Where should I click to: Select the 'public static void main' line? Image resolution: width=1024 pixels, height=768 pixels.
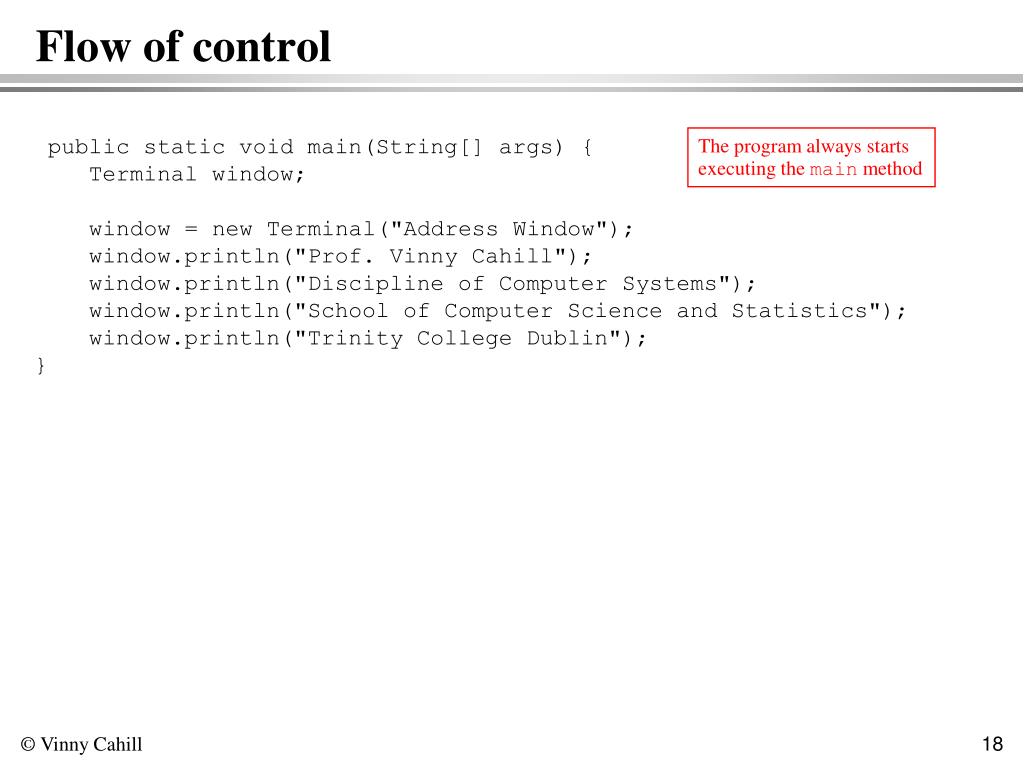(319, 148)
